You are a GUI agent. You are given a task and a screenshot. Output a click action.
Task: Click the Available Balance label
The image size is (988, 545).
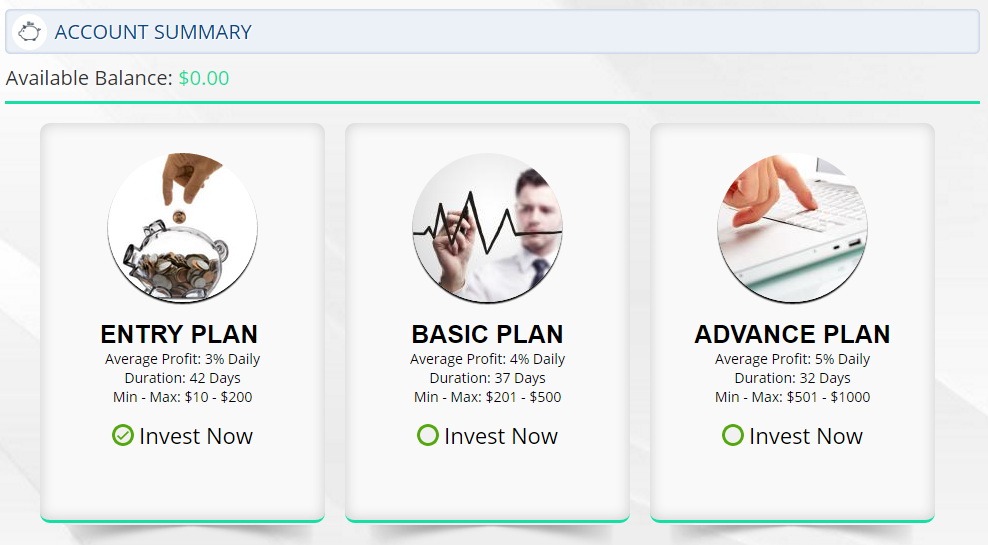89,78
